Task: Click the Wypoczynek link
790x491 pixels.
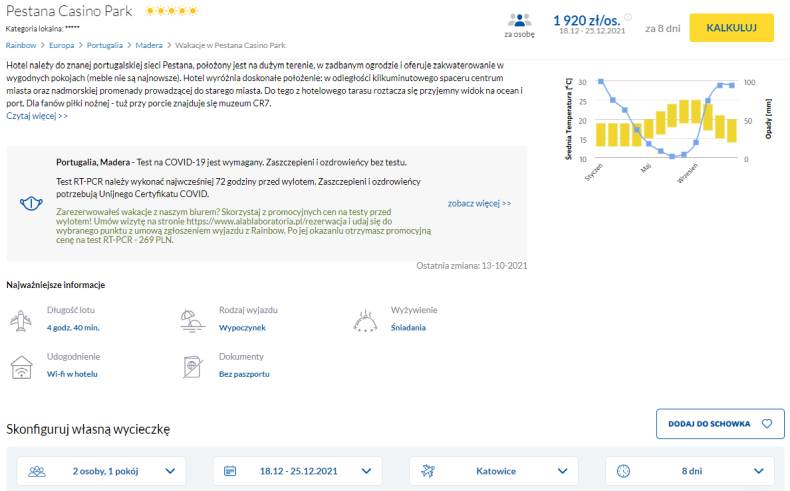Action: [242, 328]
